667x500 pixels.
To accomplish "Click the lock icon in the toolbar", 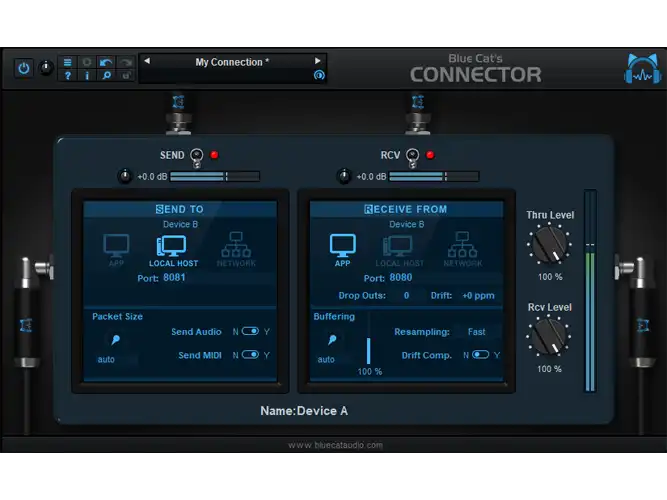I will point(126,76).
